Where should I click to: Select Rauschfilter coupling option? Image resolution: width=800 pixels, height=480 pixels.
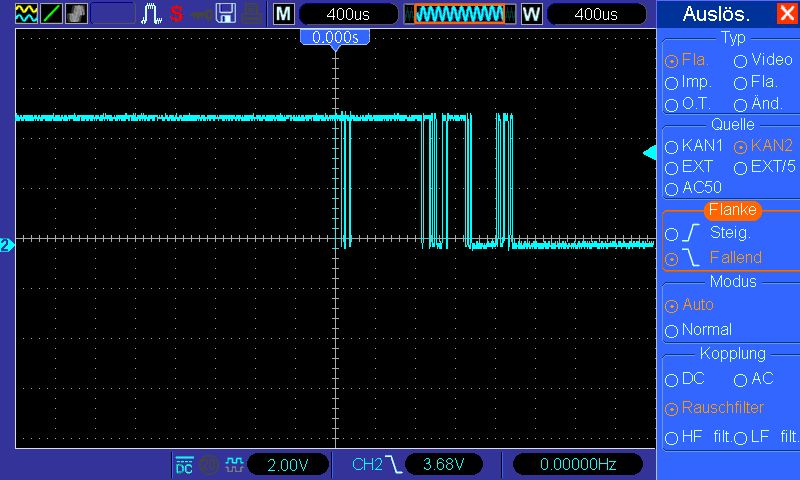pos(714,408)
